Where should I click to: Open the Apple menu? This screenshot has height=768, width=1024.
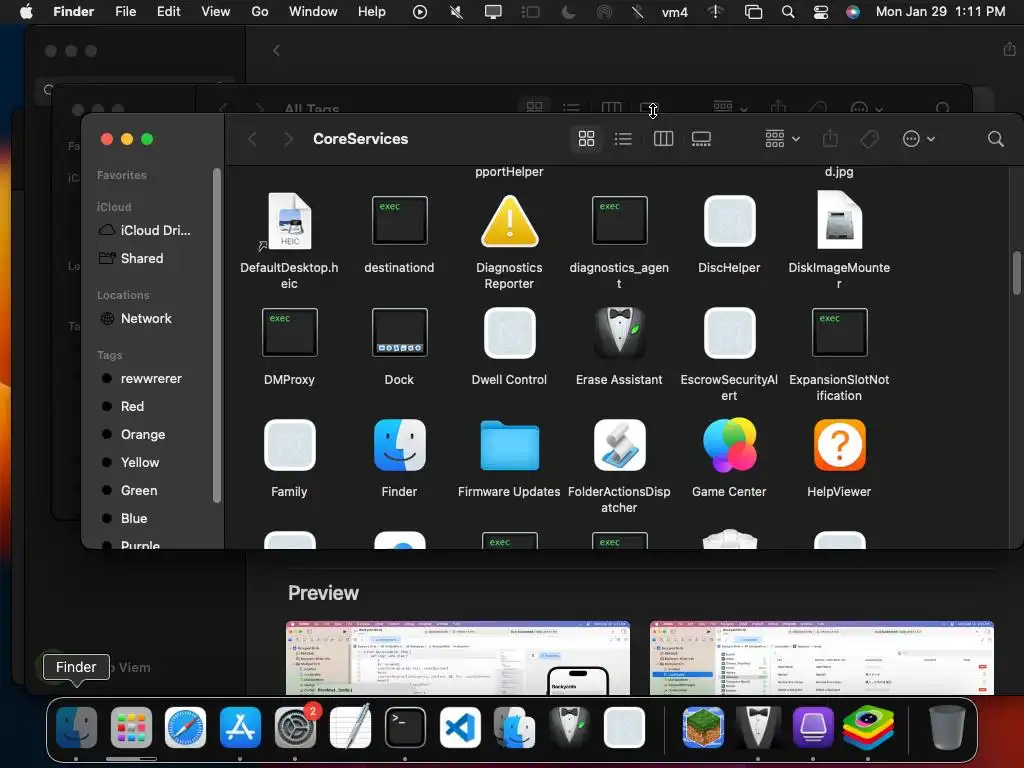tap(26, 12)
